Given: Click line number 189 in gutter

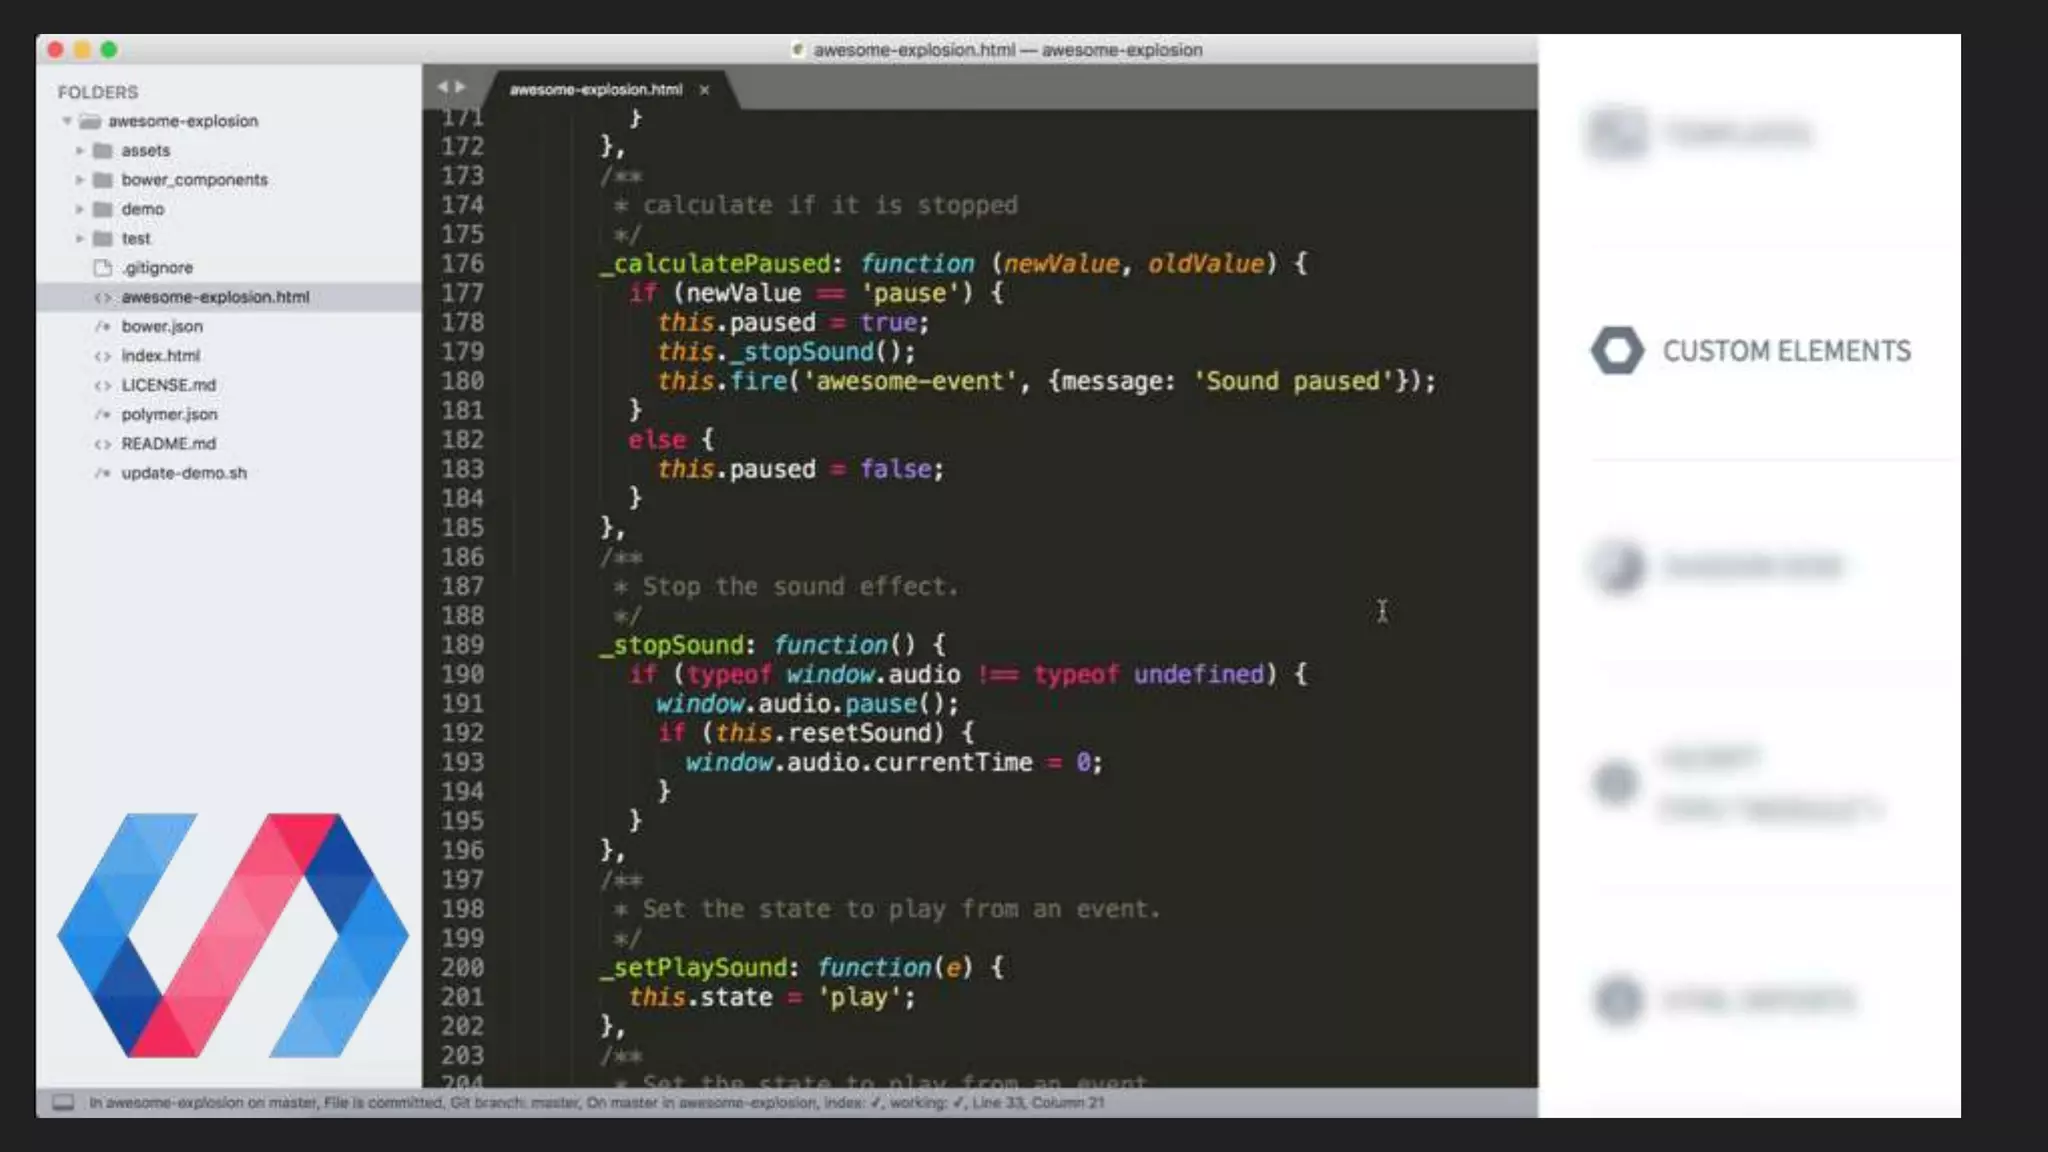Looking at the screenshot, I should tap(462, 645).
